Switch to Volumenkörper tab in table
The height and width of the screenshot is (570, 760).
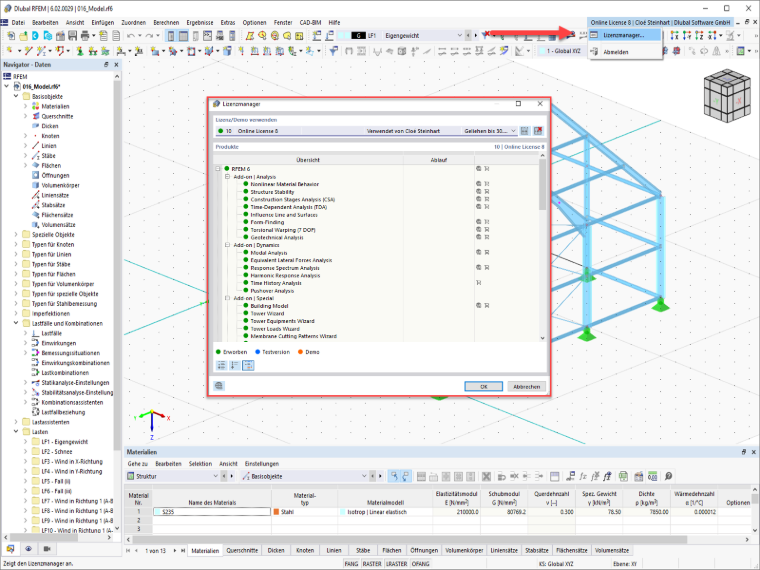tap(464, 550)
